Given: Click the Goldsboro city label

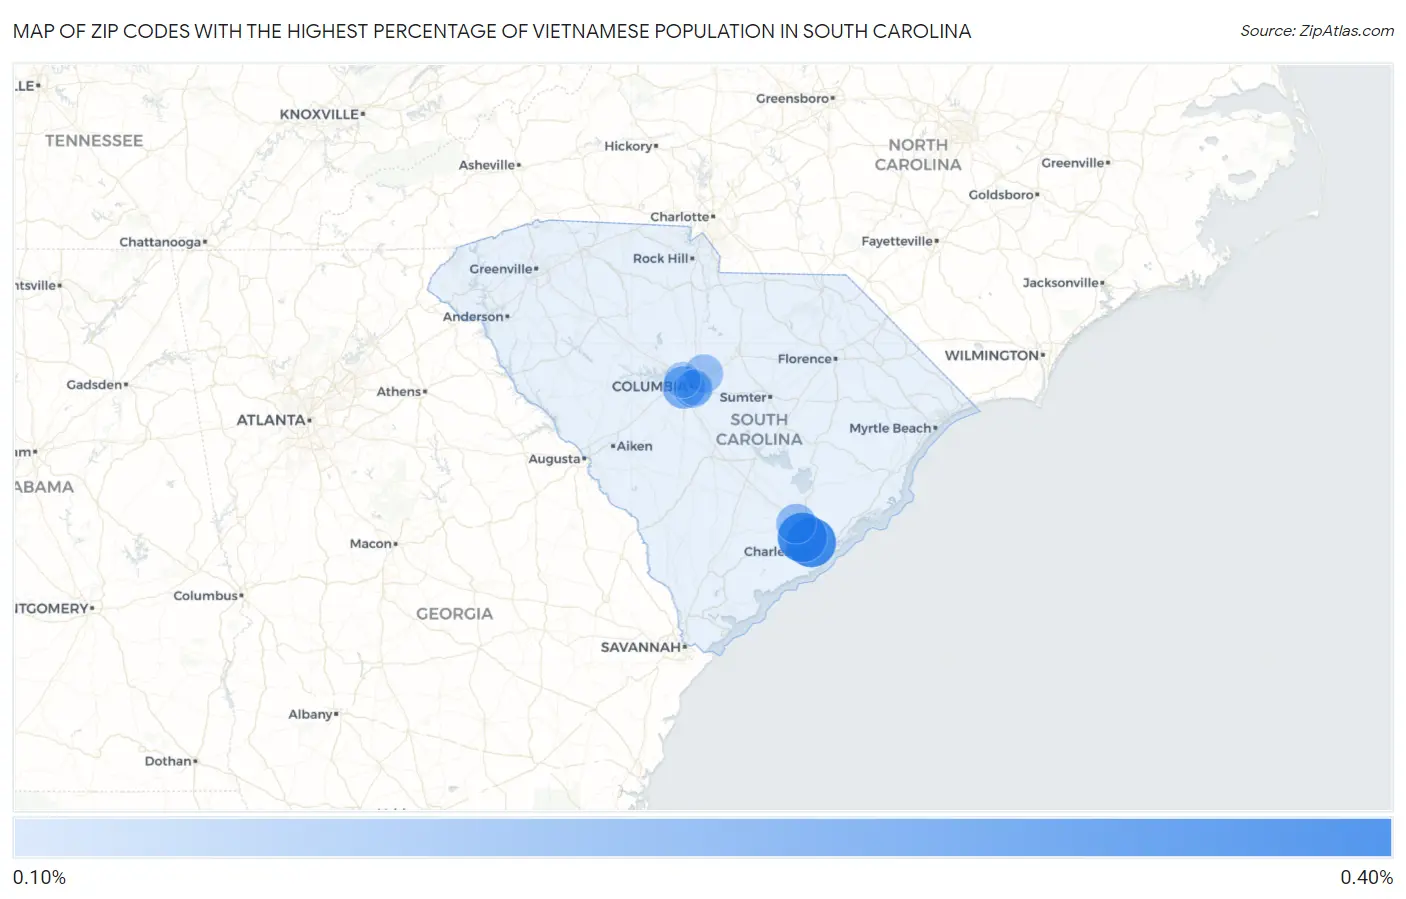Looking at the screenshot, I should click(x=1001, y=195).
